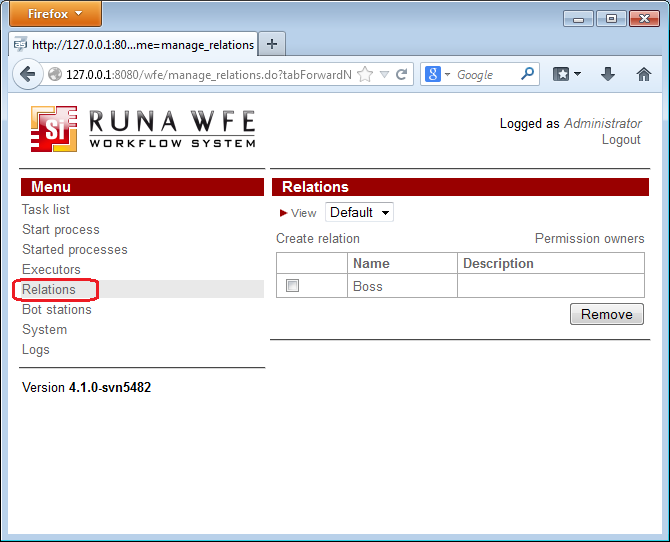Select Executors in the side menu
Screen dimensions: 670x542
point(51,269)
